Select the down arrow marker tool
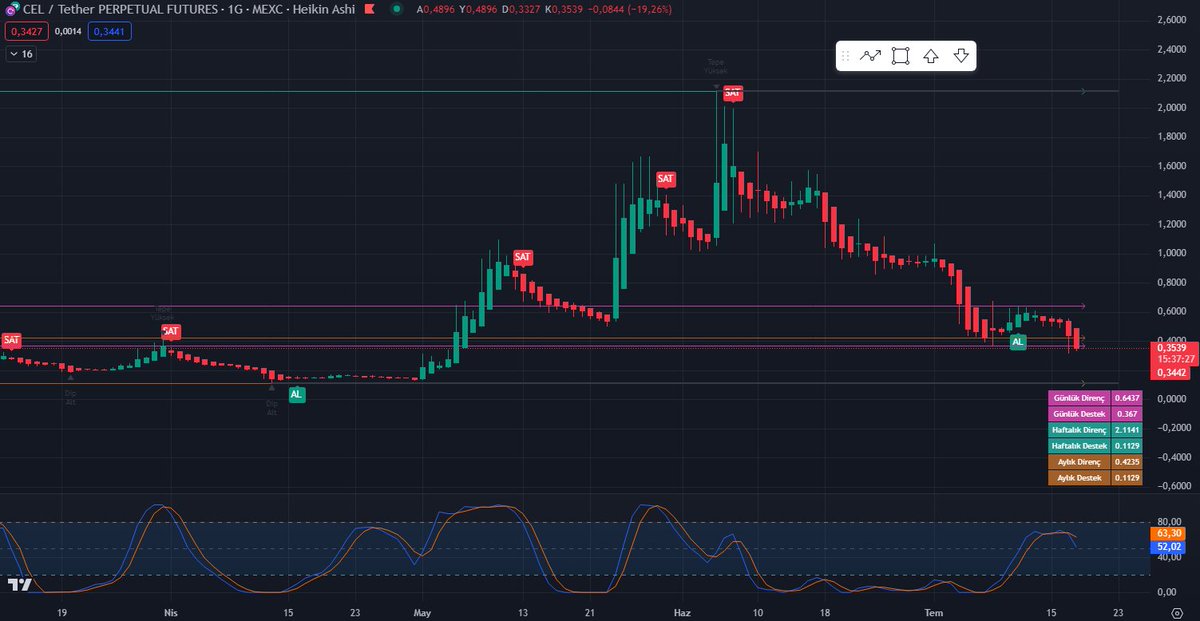Viewport: 1200px width, 621px height. (961, 56)
